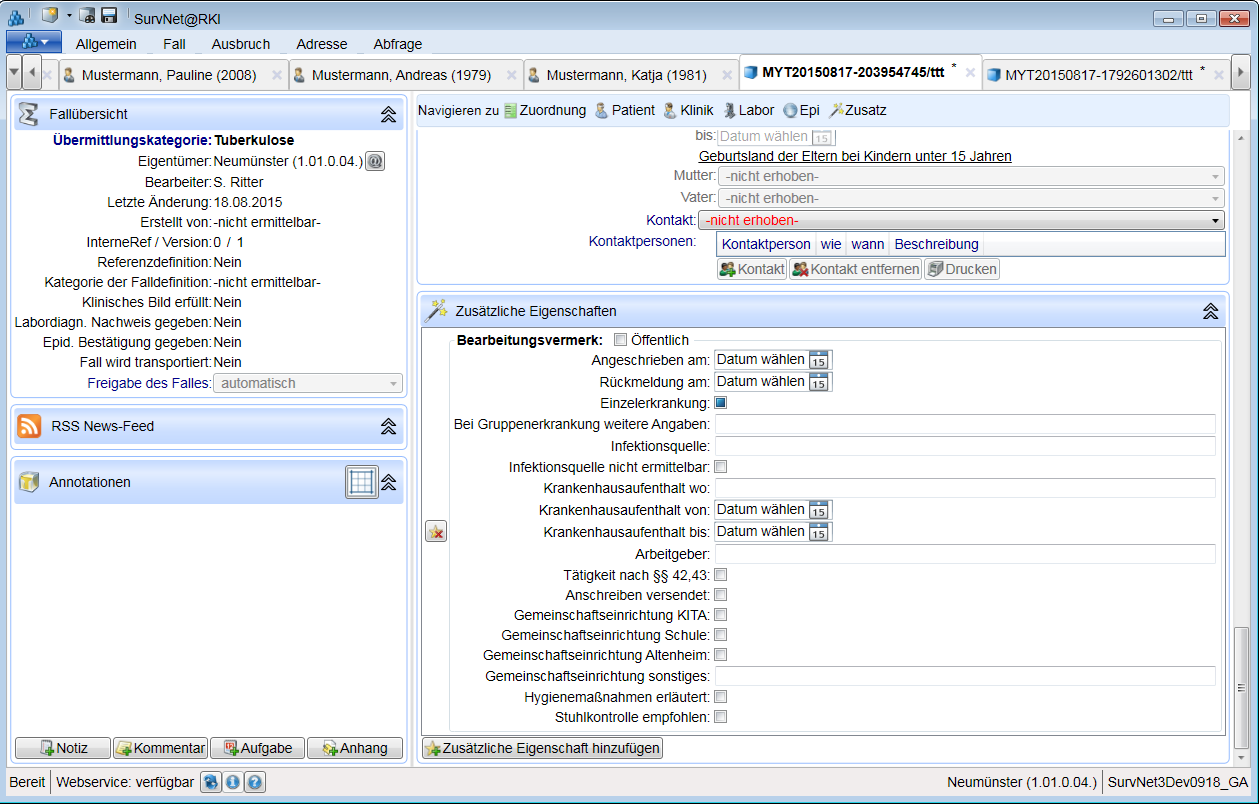
Task: Open the Ausbruch menu
Action: tap(240, 44)
